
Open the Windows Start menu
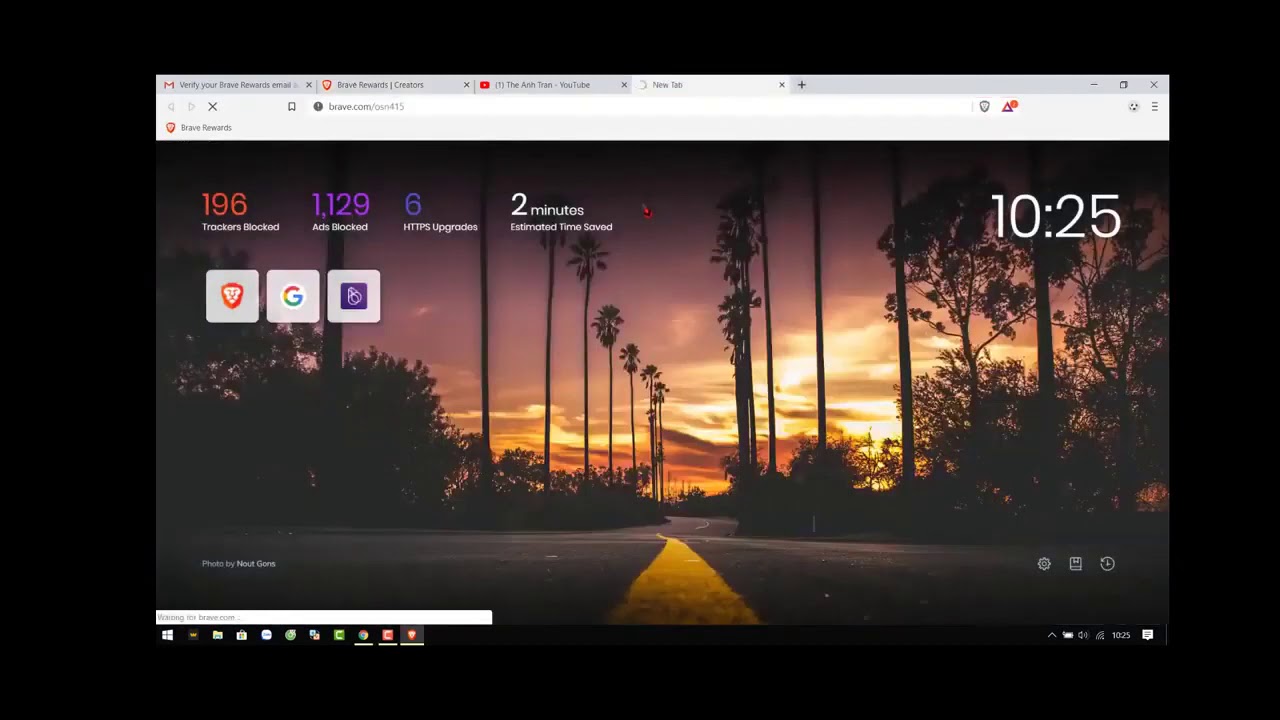pos(168,635)
